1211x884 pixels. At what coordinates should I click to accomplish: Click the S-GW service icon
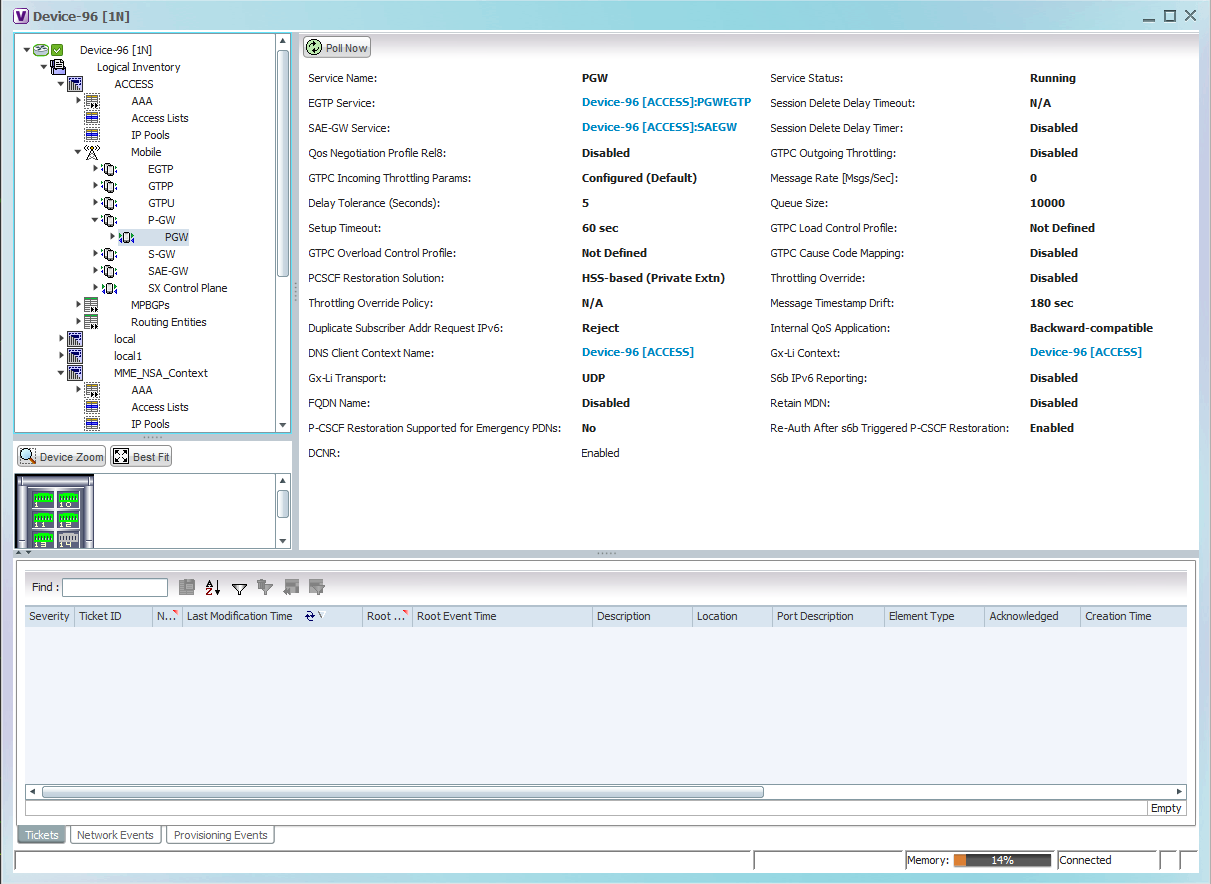point(109,254)
